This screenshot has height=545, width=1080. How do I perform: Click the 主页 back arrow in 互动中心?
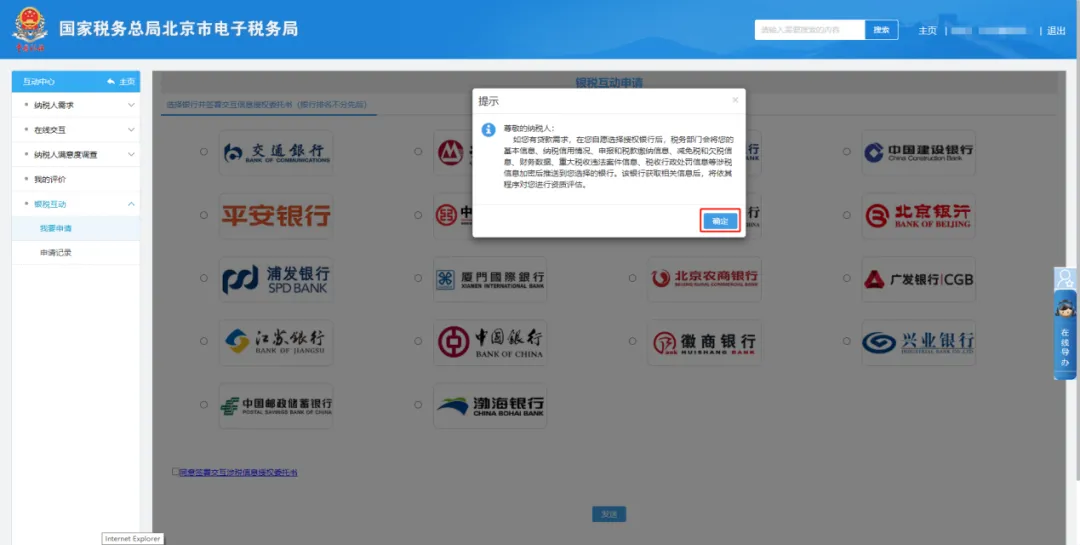(x=121, y=81)
